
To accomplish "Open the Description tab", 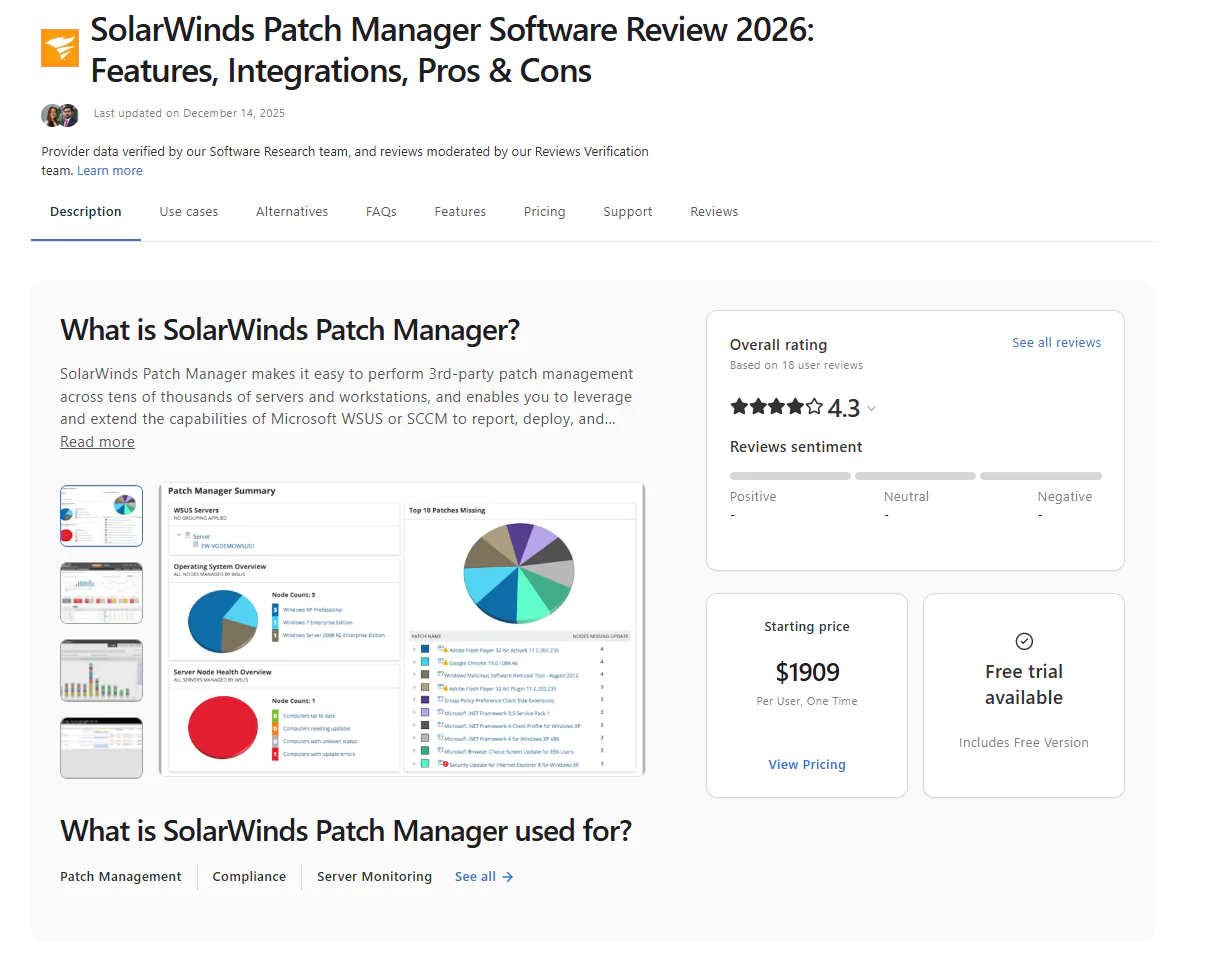I will click(86, 212).
